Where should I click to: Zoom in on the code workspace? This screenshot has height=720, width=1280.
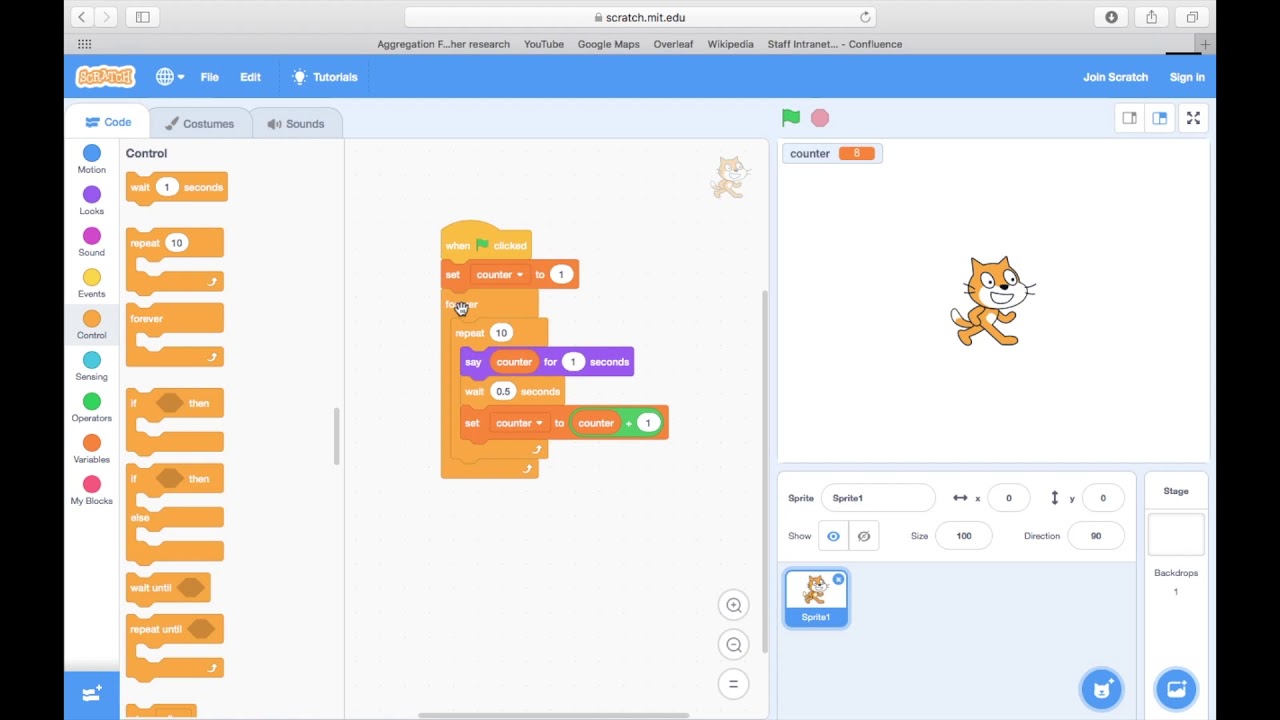pos(734,605)
